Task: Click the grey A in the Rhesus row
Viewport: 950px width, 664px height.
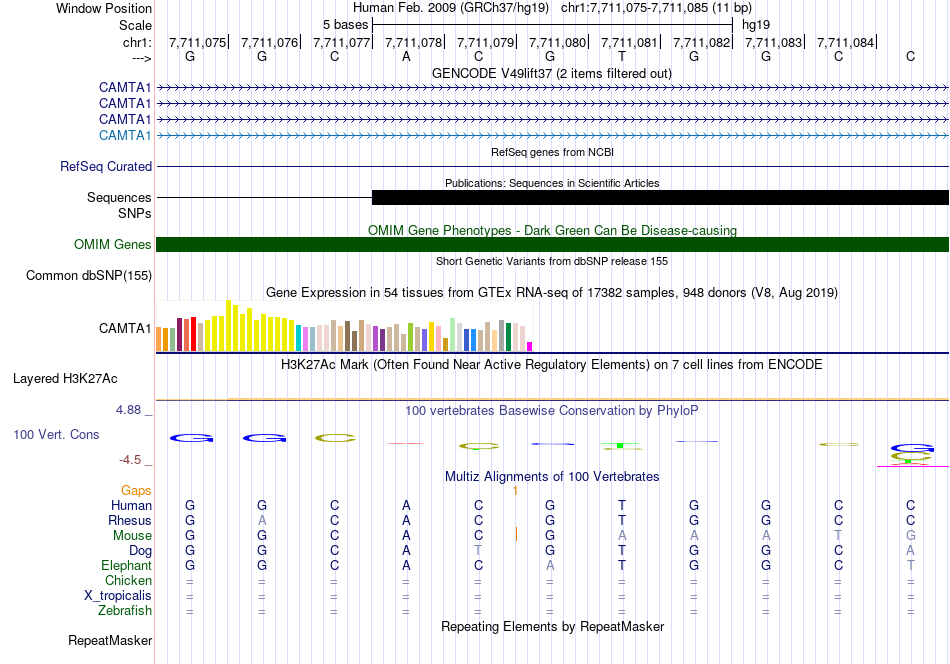Action: 262,520
